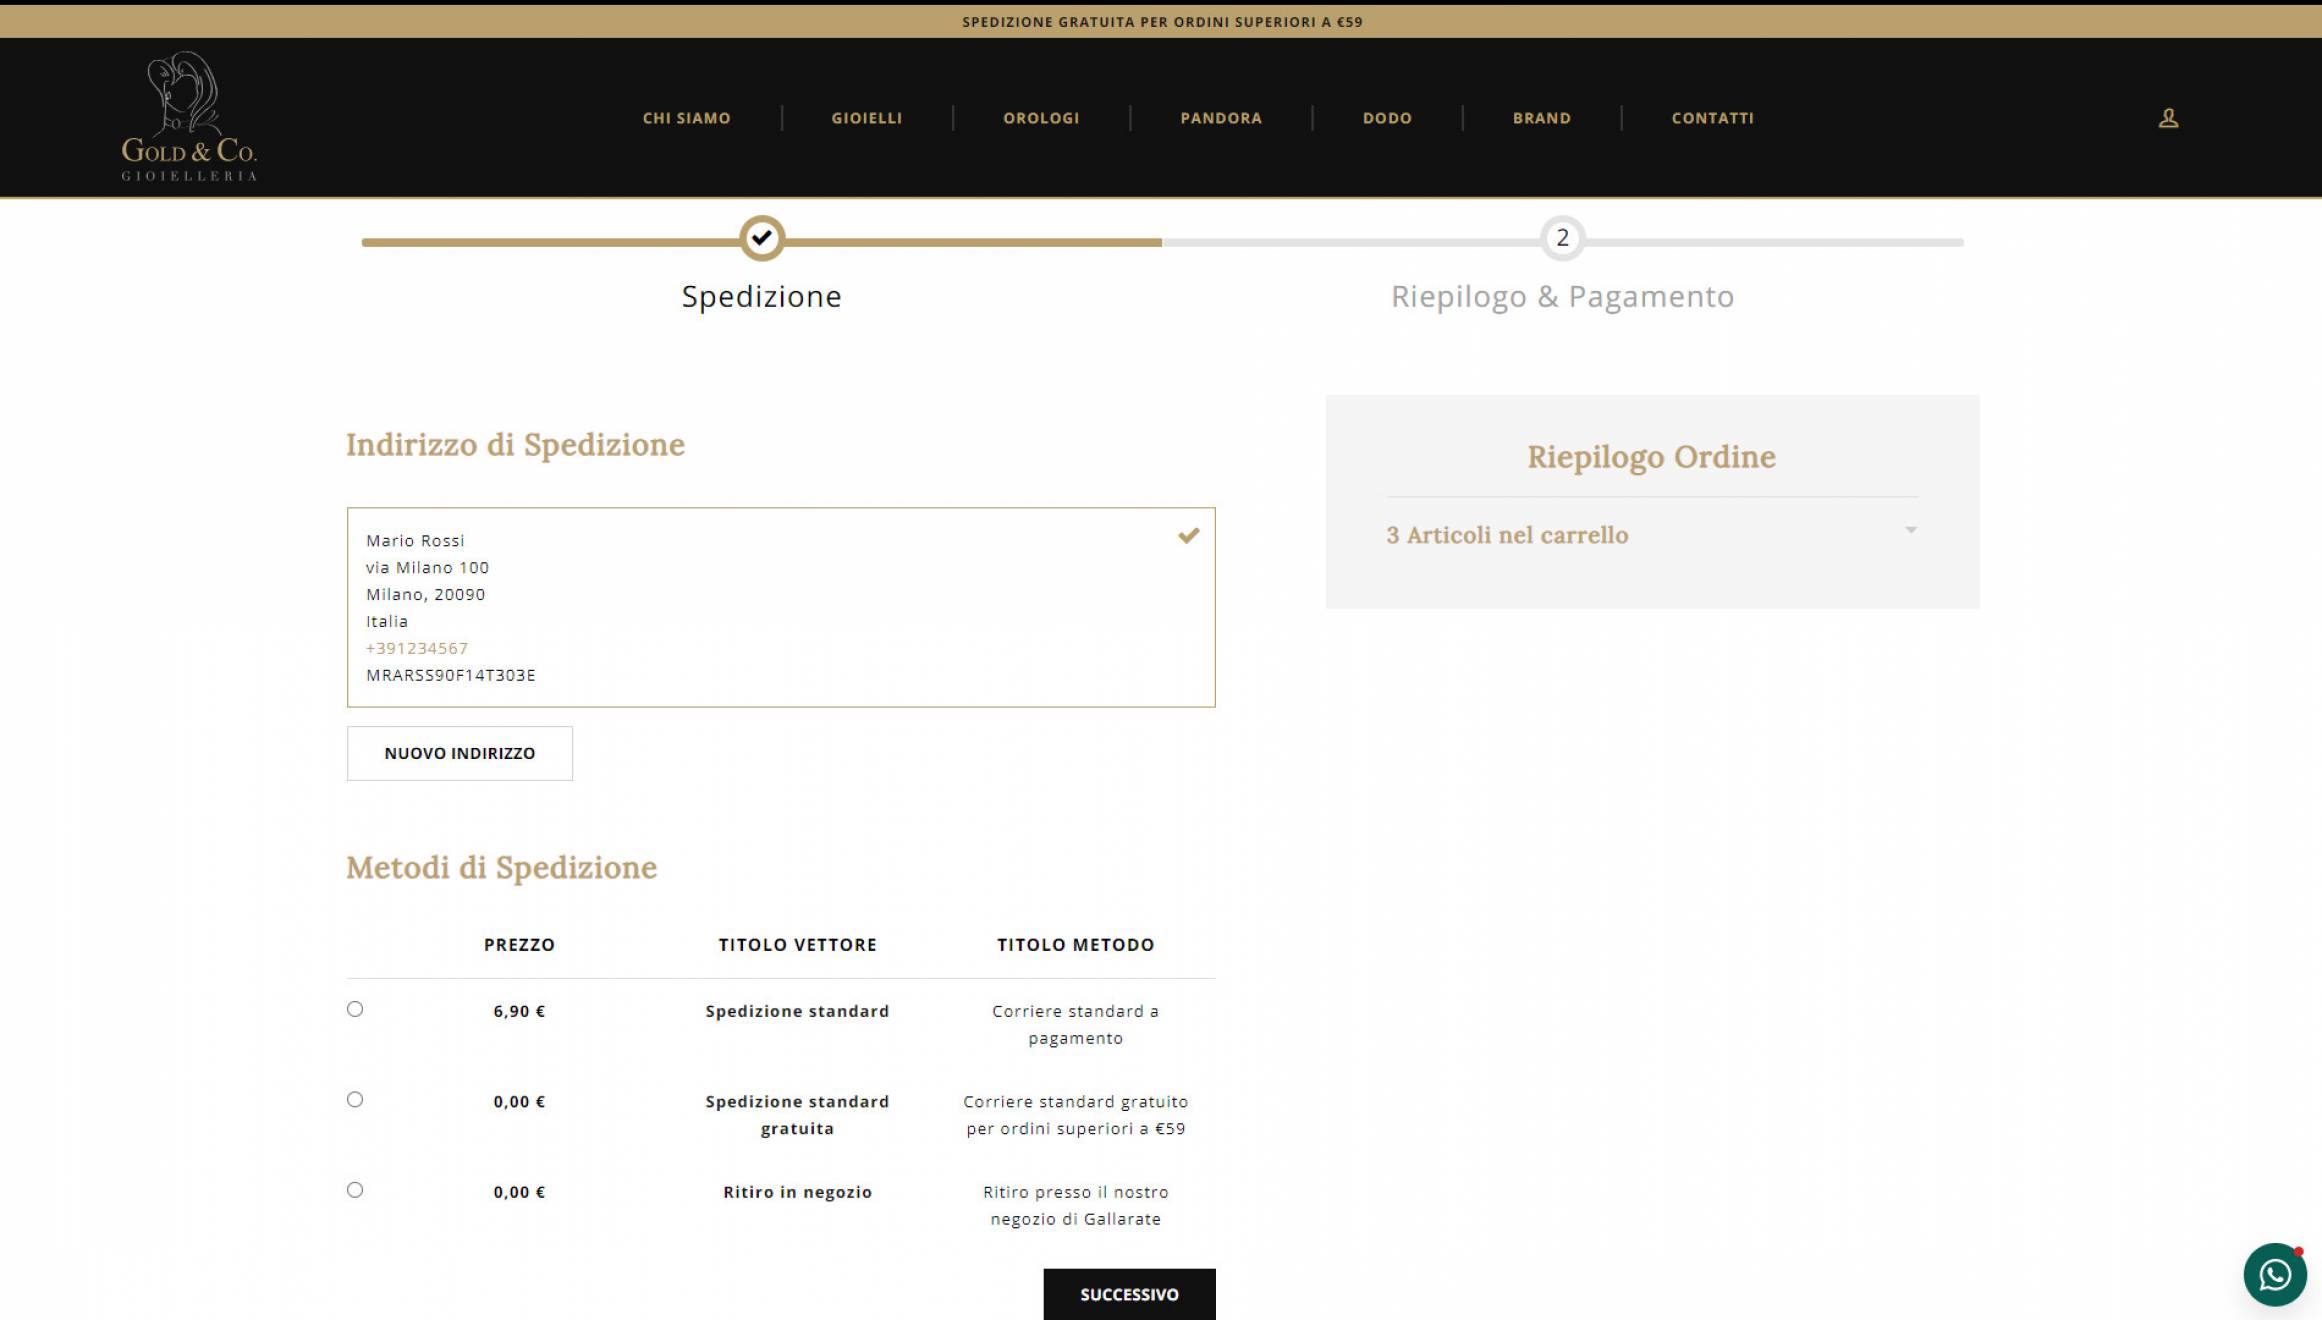Click the 'Spedizione standard gratuita' carrier text

point(797,1115)
